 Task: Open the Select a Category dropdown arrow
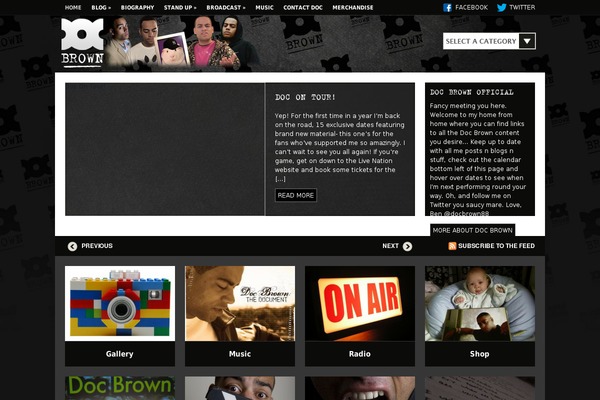coord(527,41)
